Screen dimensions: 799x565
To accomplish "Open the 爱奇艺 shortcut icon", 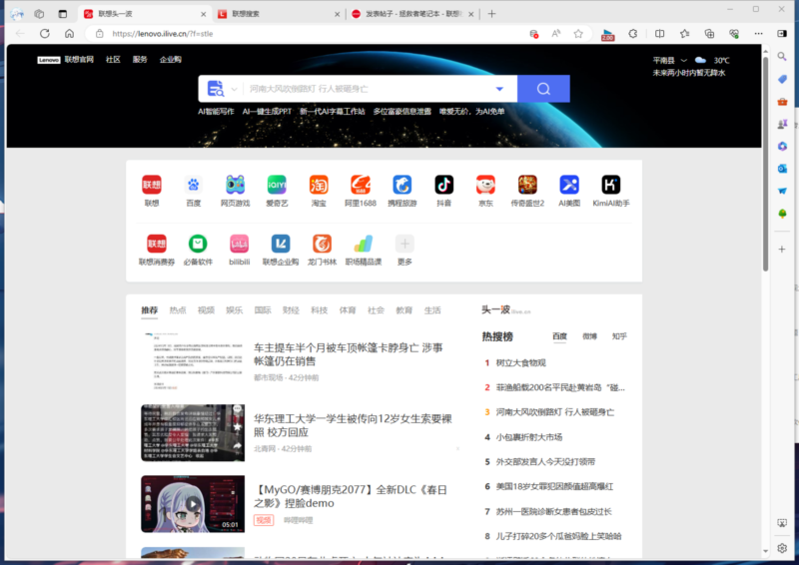I will pos(277,185).
